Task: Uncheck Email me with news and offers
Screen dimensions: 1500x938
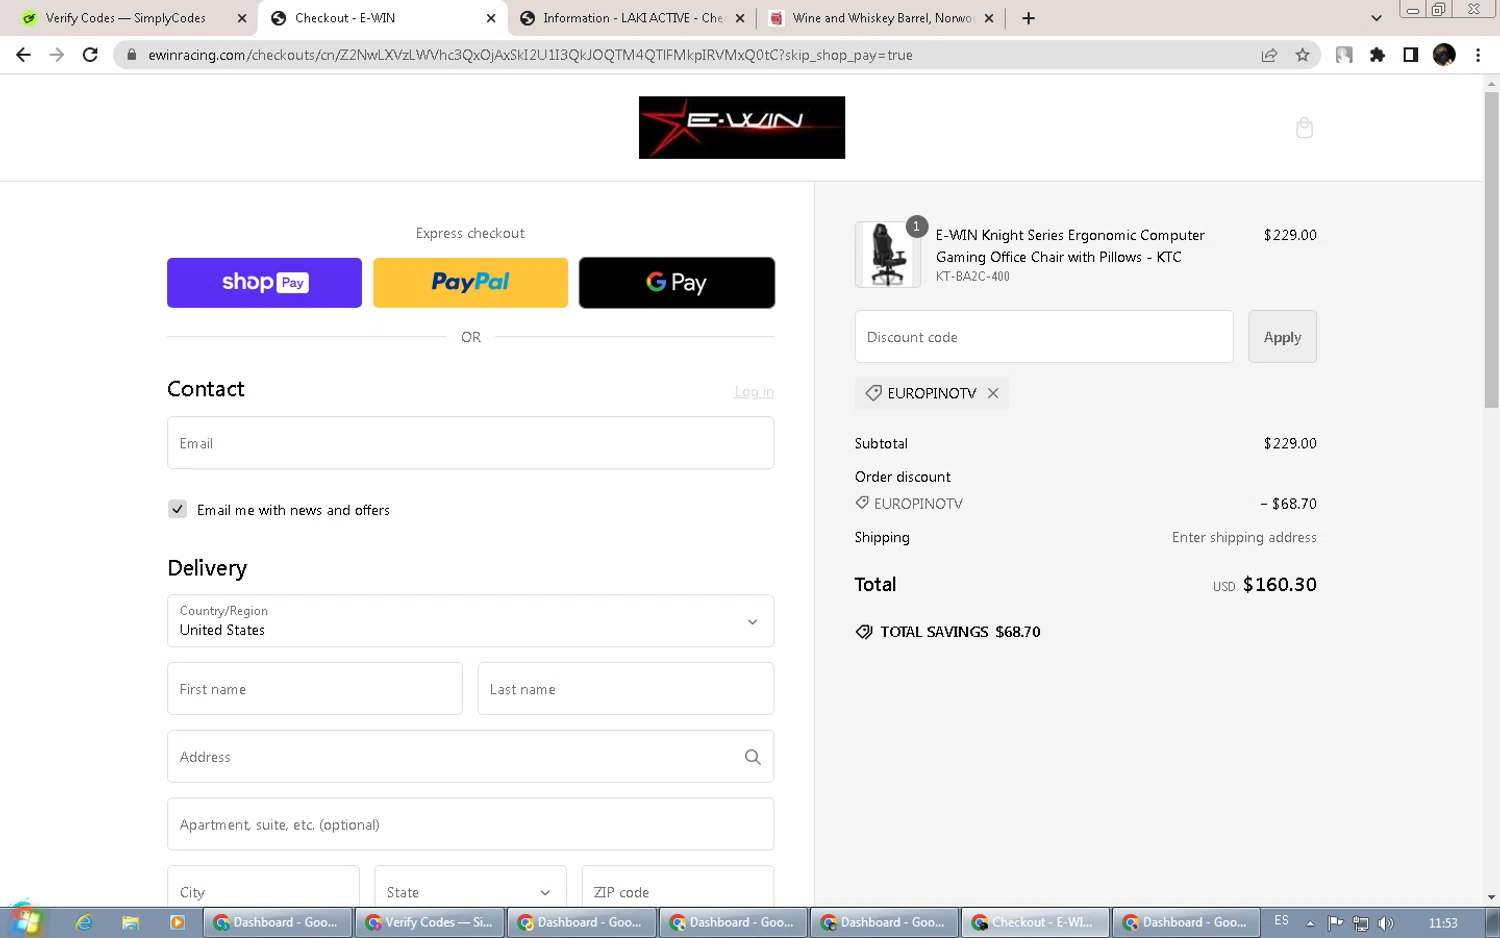Action: [177, 509]
